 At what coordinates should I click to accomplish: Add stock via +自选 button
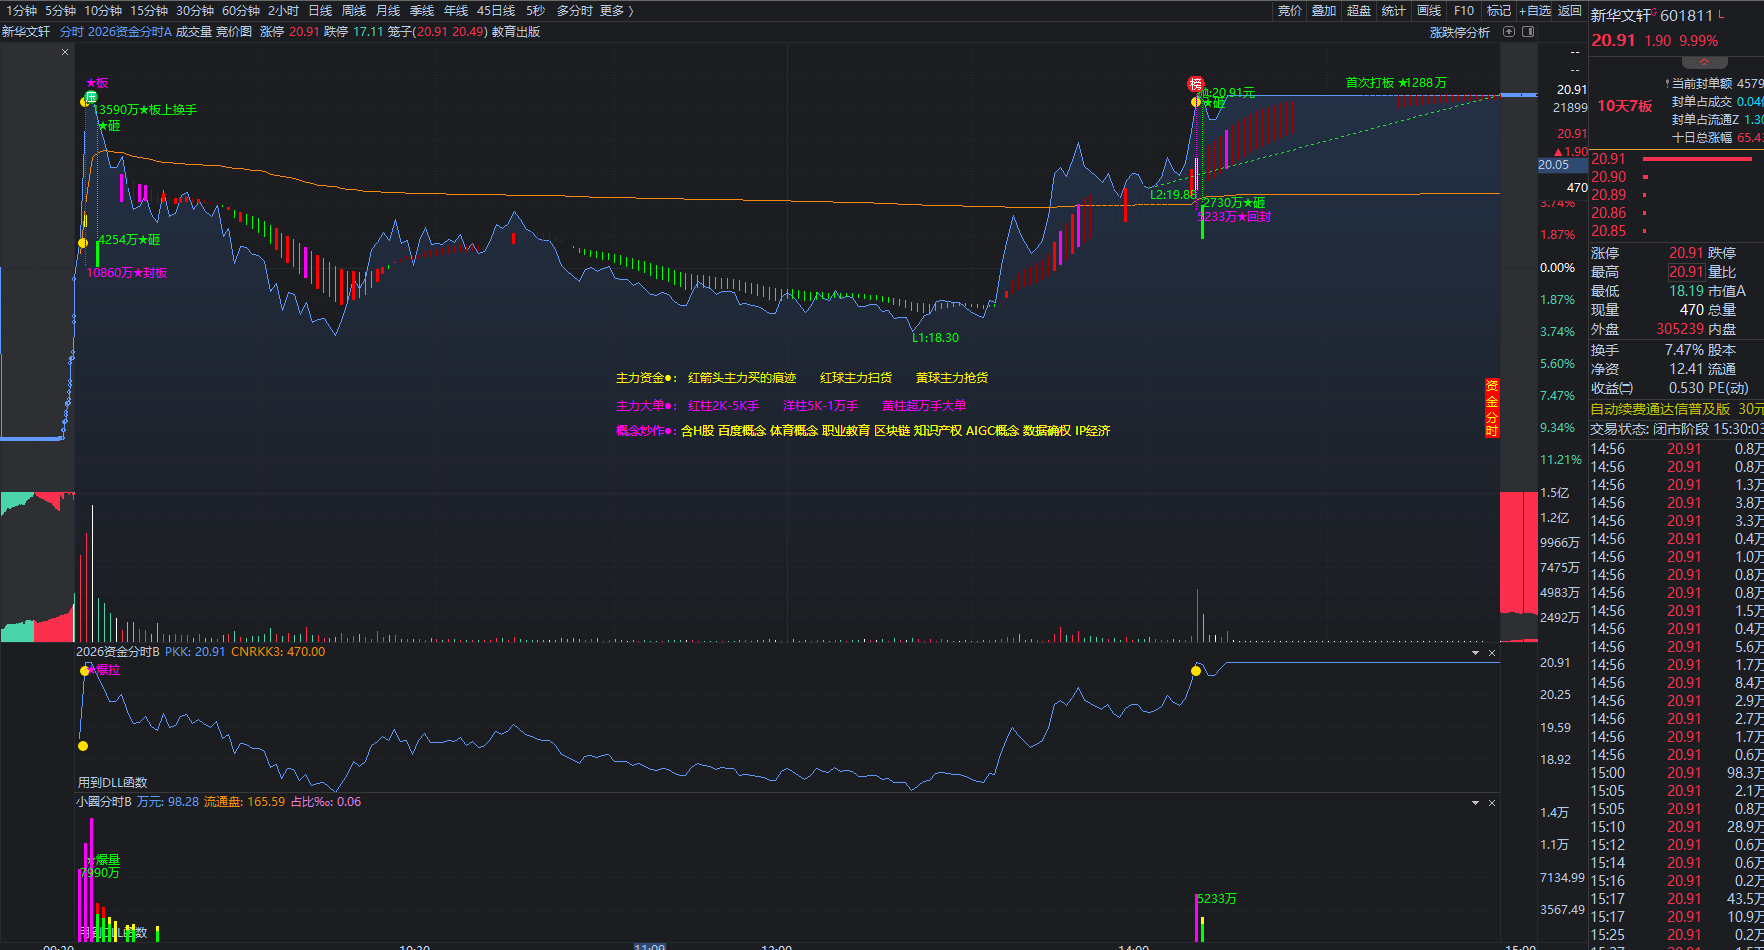[x=1535, y=10]
